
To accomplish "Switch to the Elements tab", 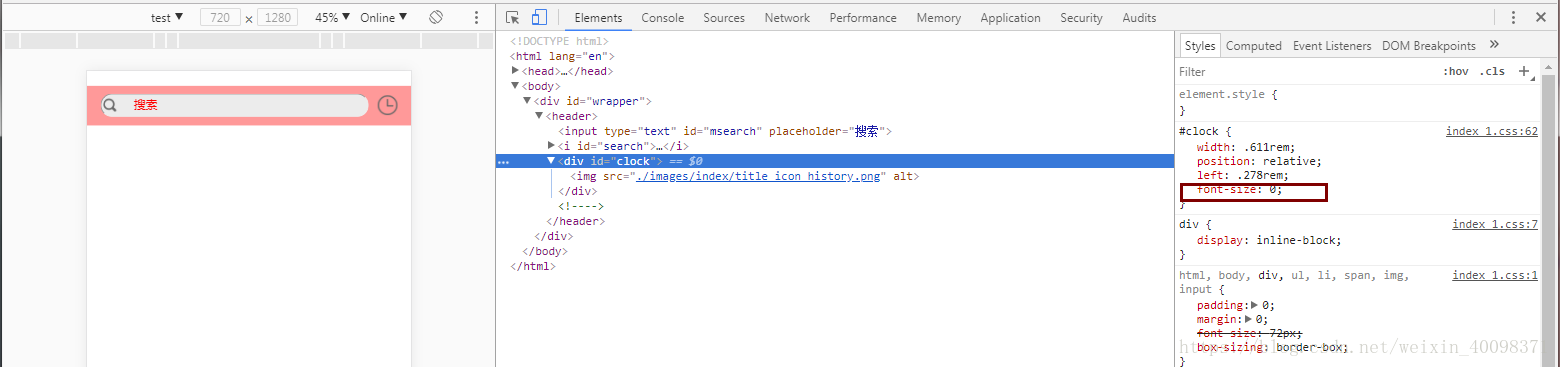I will click(598, 18).
